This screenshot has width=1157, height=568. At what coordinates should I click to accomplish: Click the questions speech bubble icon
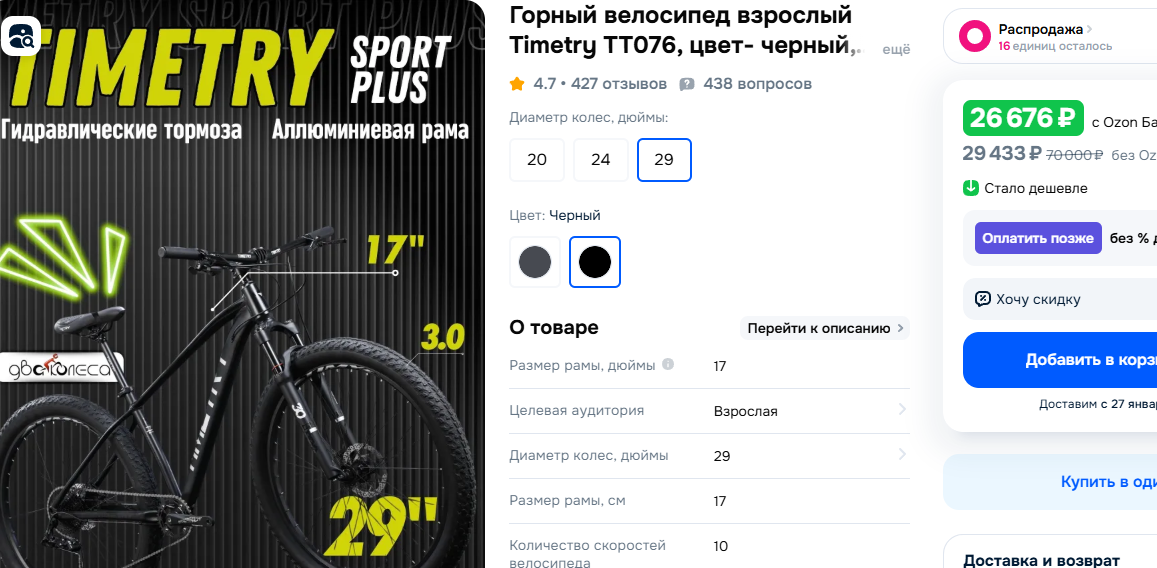(687, 84)
